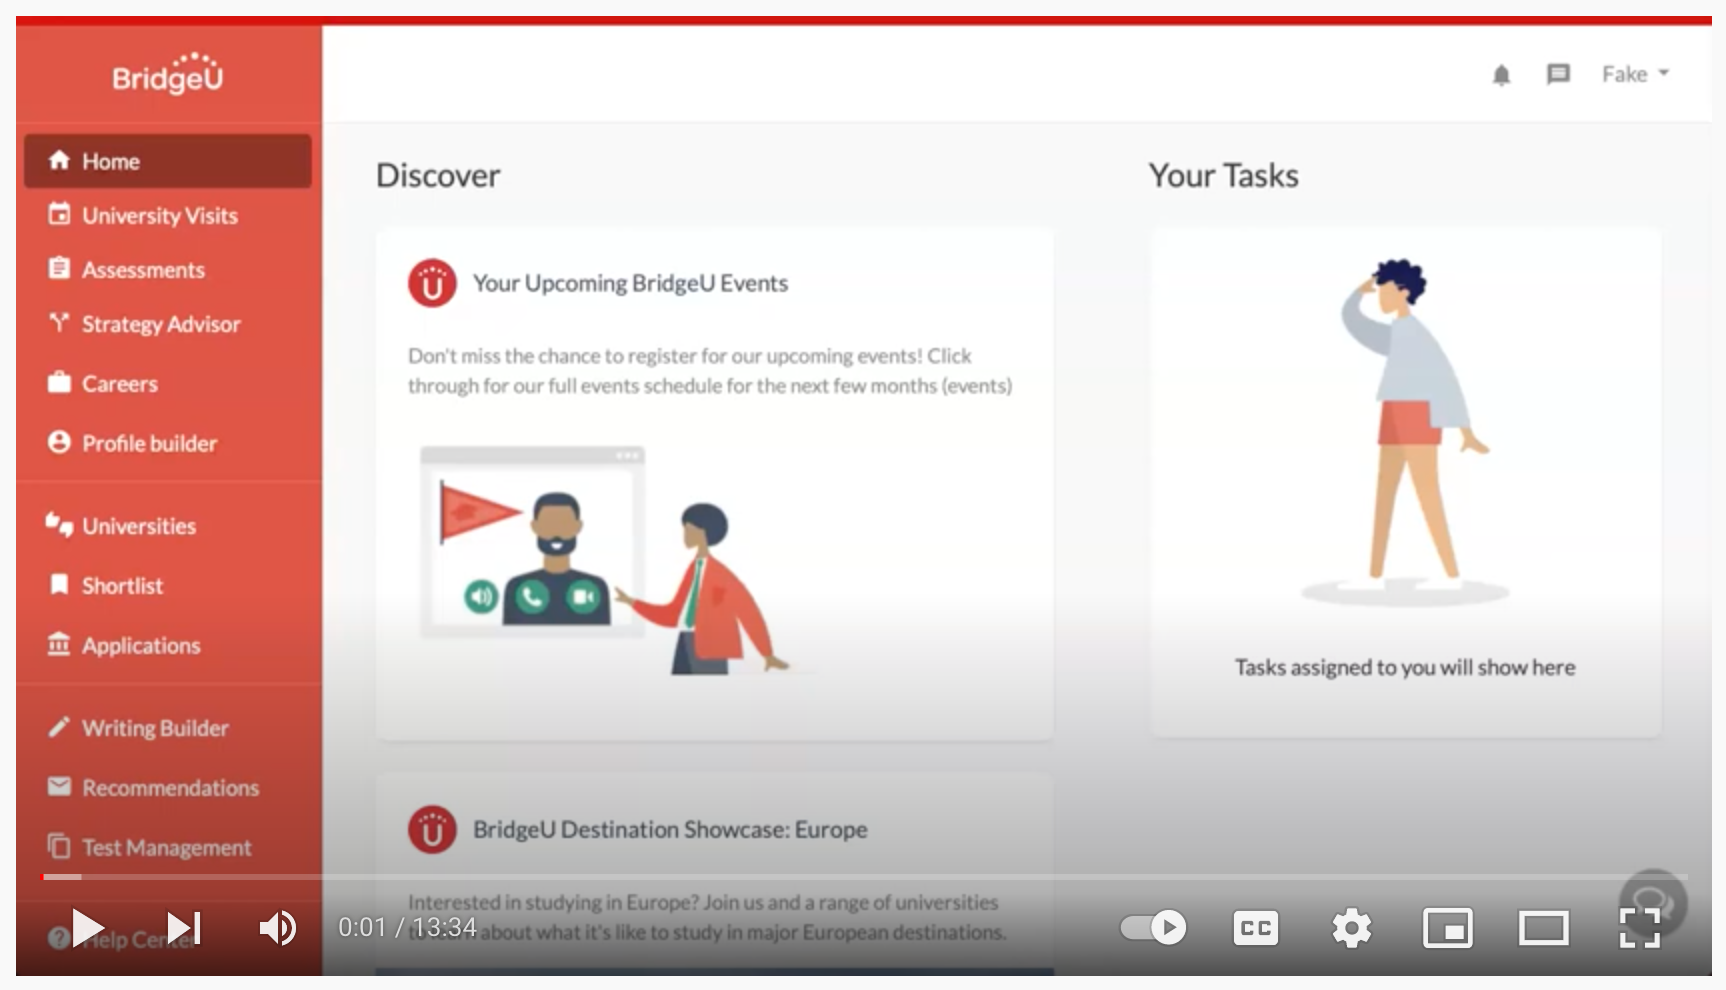The width and height of the screenshot is (1726, 990).
Task: Turn on closed captions
Action: tap(1255, 928)
